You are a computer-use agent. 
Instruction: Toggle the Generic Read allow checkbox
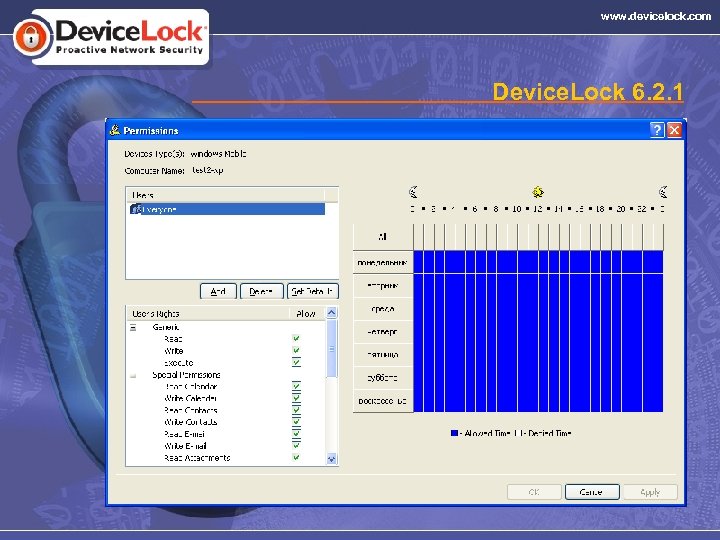(x=296, y=338)
